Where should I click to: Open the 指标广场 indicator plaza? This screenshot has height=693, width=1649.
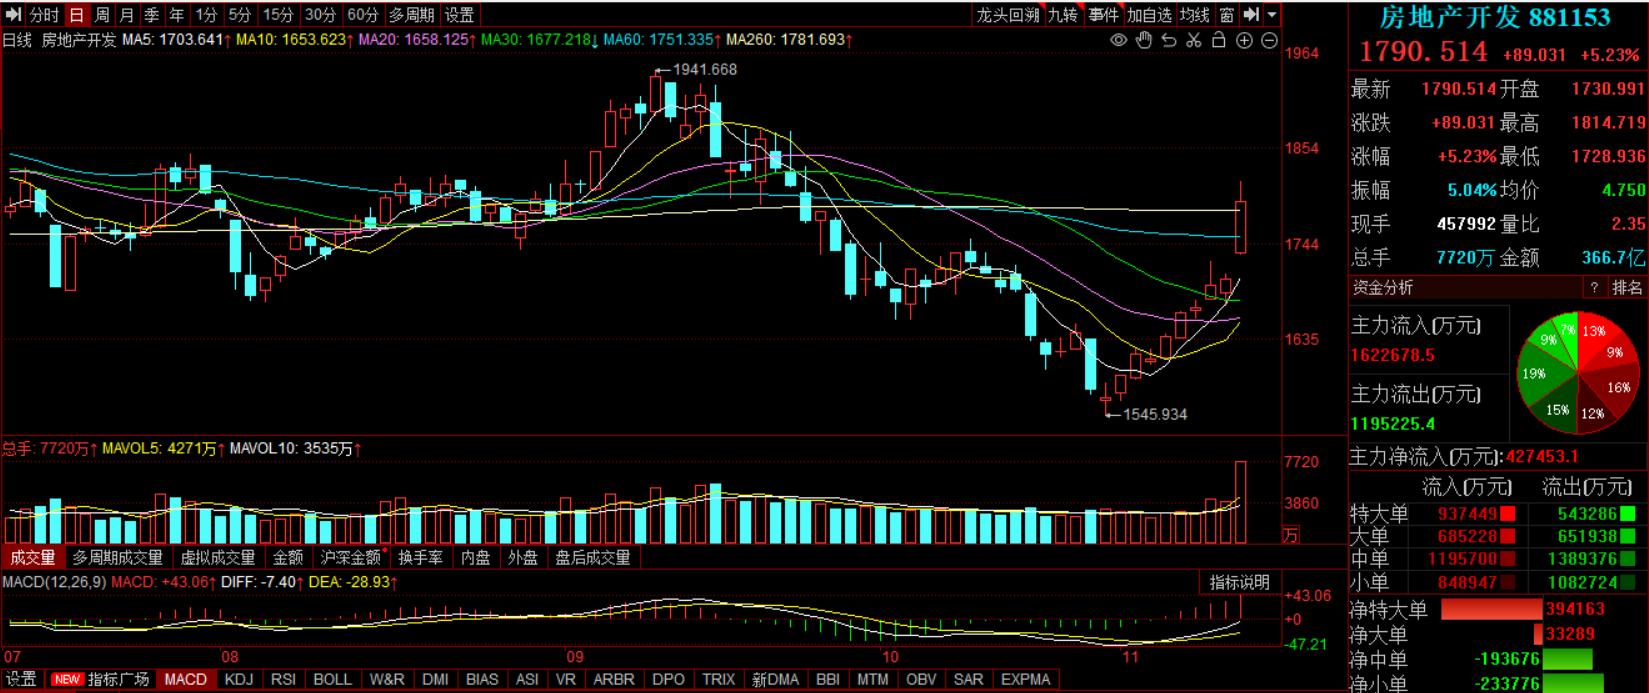pos(119,679)
